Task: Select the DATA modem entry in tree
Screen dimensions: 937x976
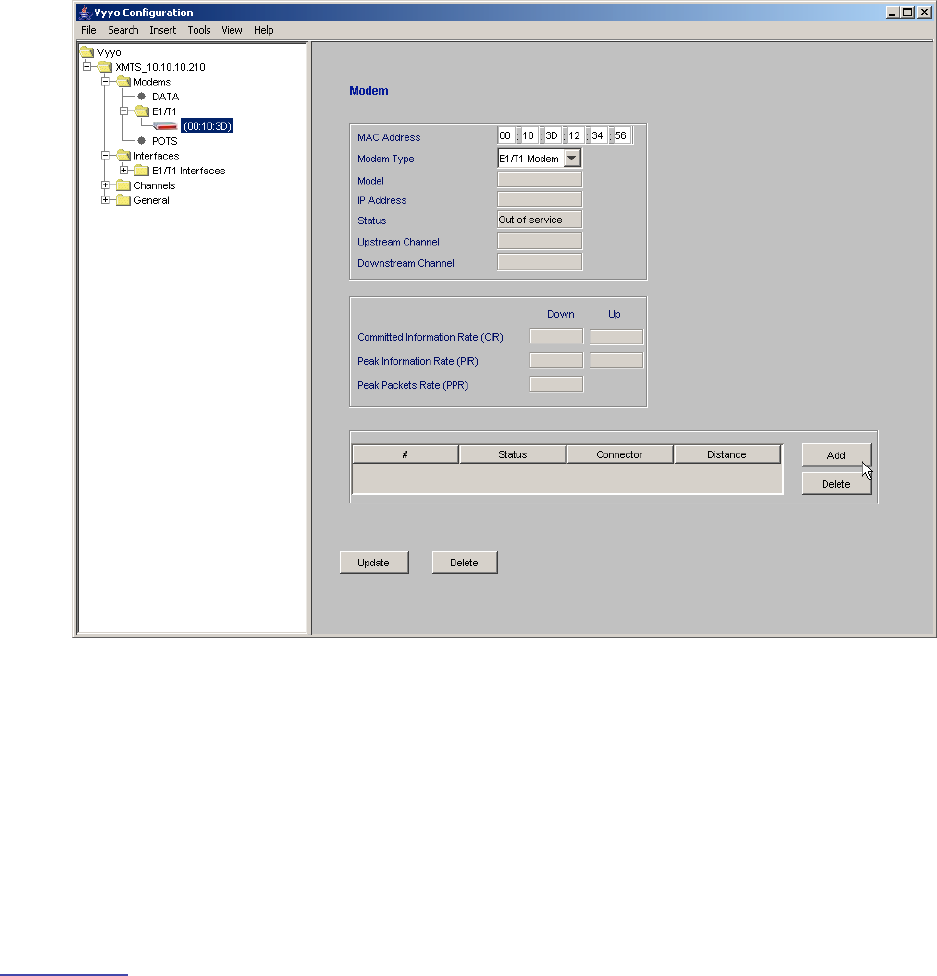Action: pyautogui.click(x=166, y=96)
